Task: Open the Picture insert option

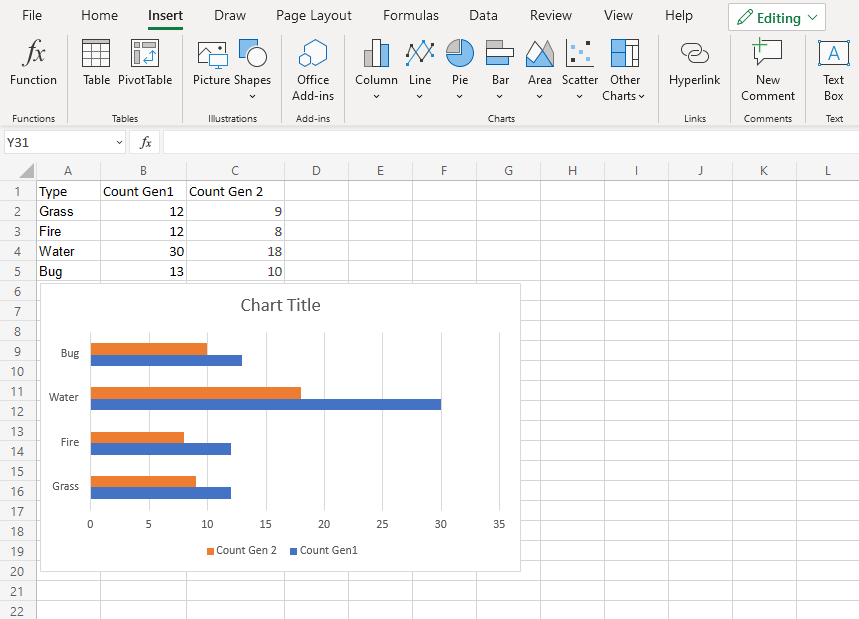Action: point(211,63)
